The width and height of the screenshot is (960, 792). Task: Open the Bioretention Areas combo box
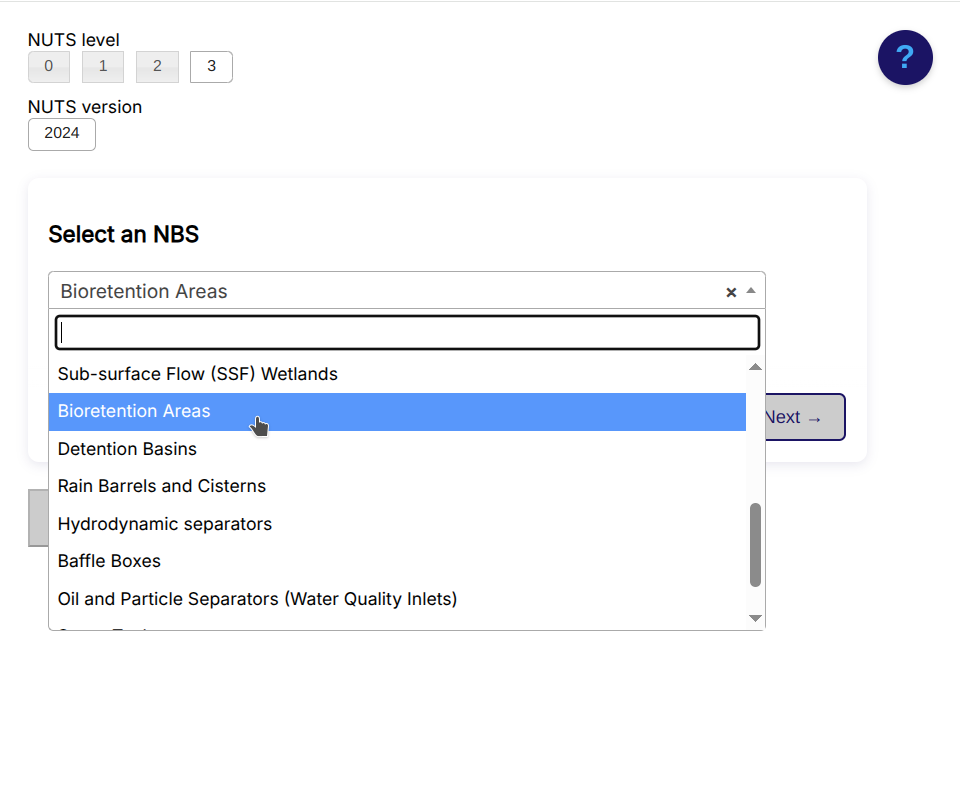(x=300, y=291)
